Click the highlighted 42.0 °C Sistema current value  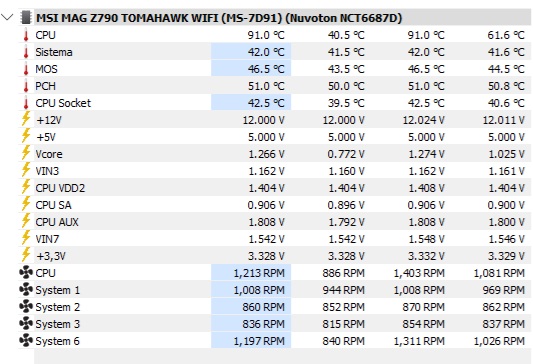click(266, 52)
